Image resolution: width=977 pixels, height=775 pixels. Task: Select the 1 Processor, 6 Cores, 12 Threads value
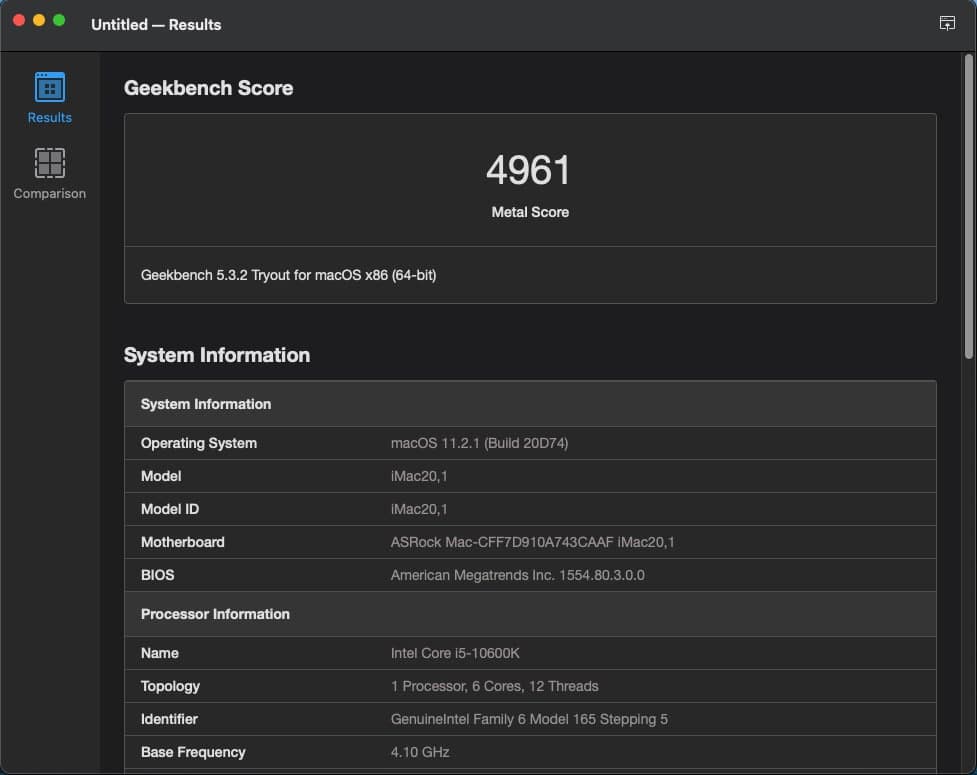tap(494, 686)
